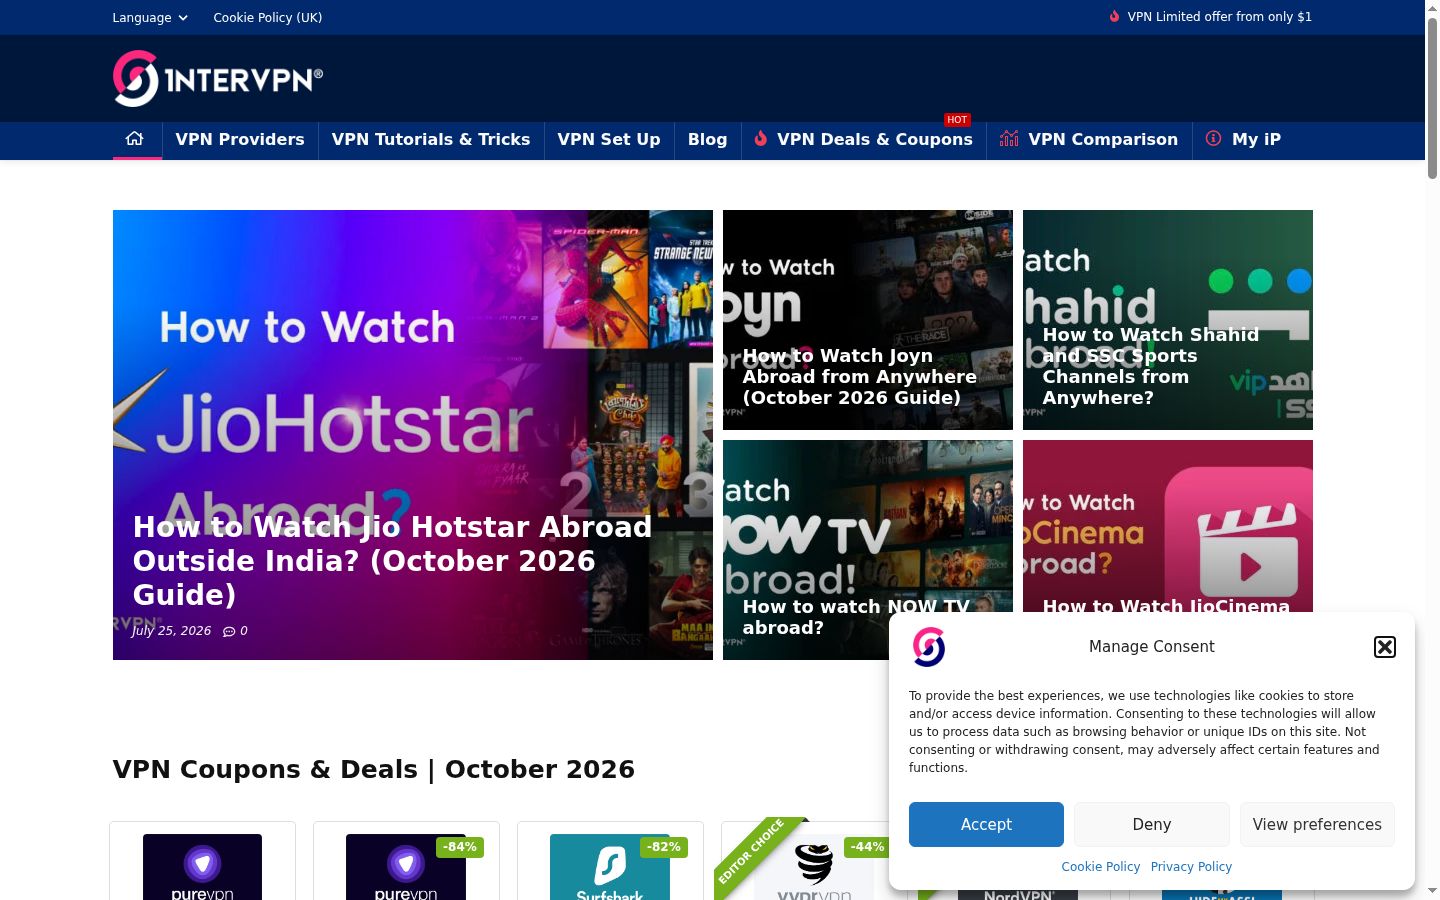Open Cookie Policy (UK) link in top bar

[x=268, y=17]
